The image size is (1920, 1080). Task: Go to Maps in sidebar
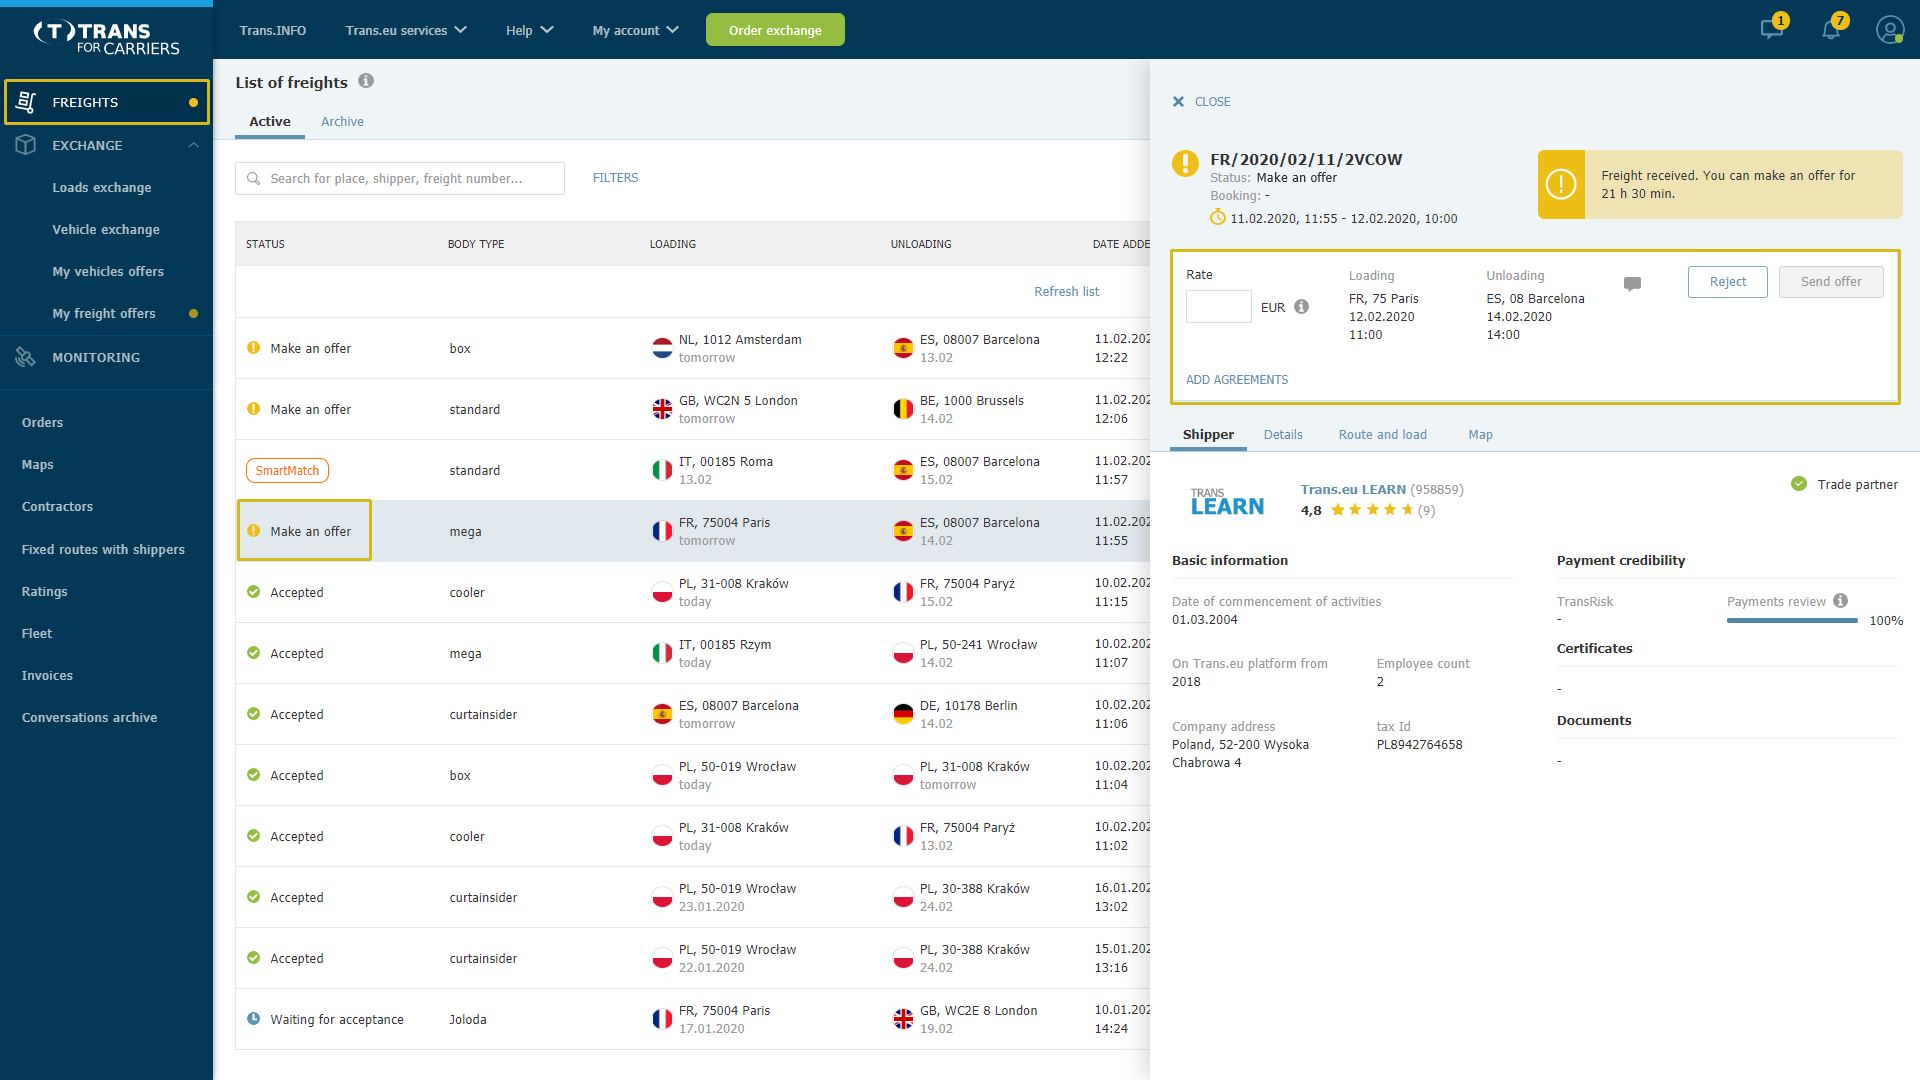point(38,464)
